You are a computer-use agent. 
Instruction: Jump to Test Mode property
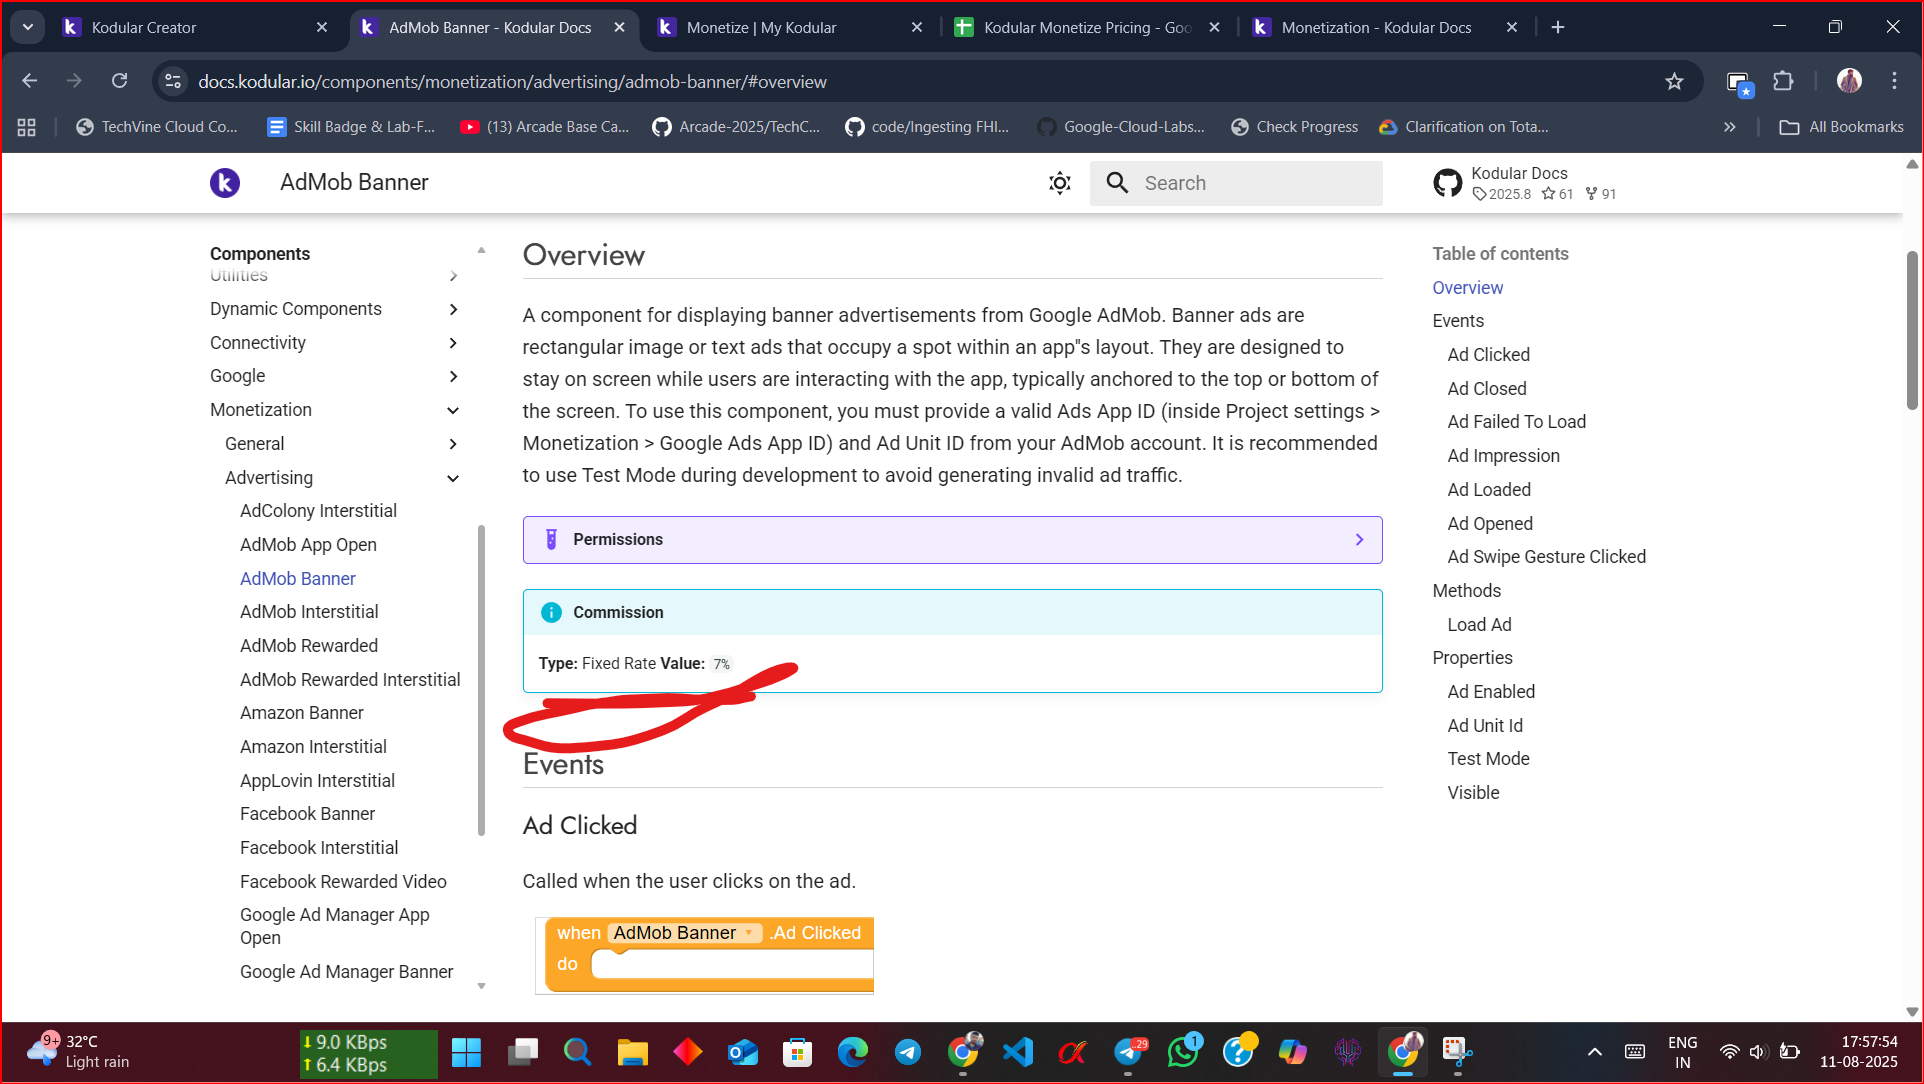click(1488, 759)
